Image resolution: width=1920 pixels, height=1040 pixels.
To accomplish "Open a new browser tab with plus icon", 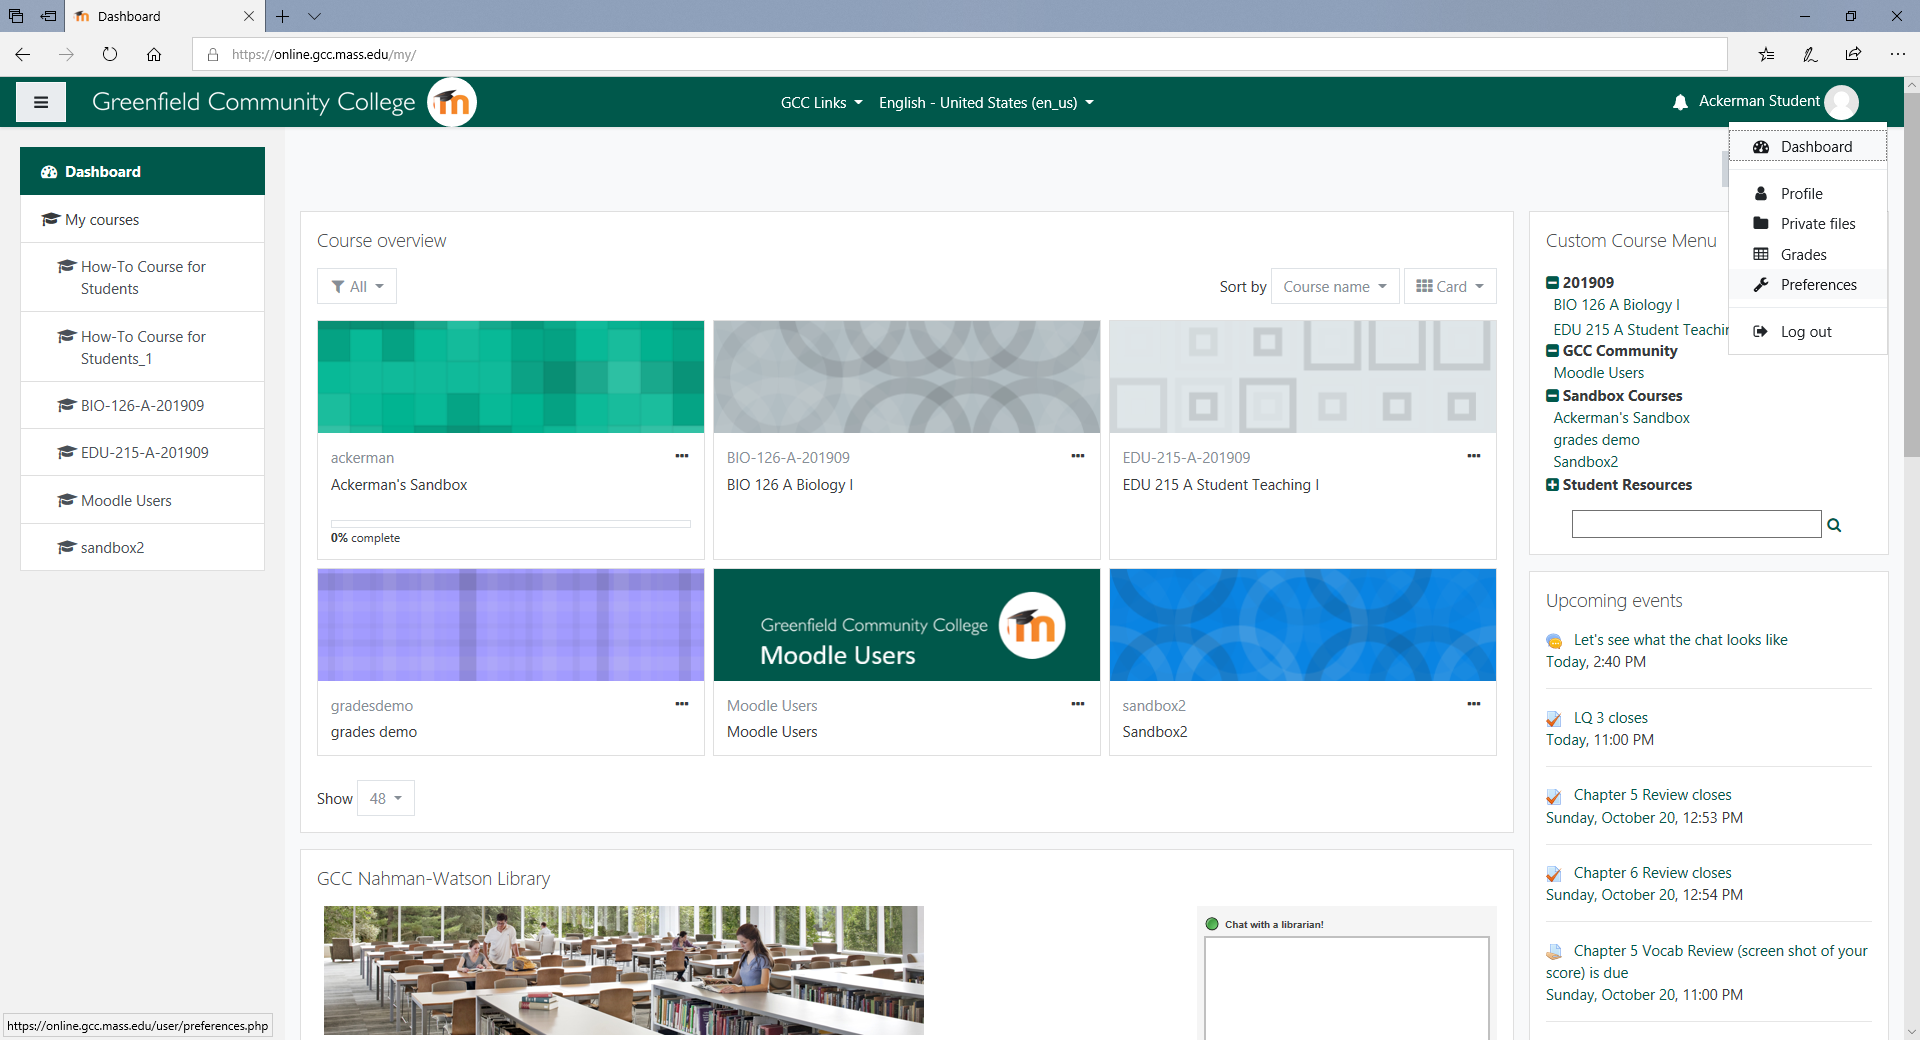I will [283, 16].
